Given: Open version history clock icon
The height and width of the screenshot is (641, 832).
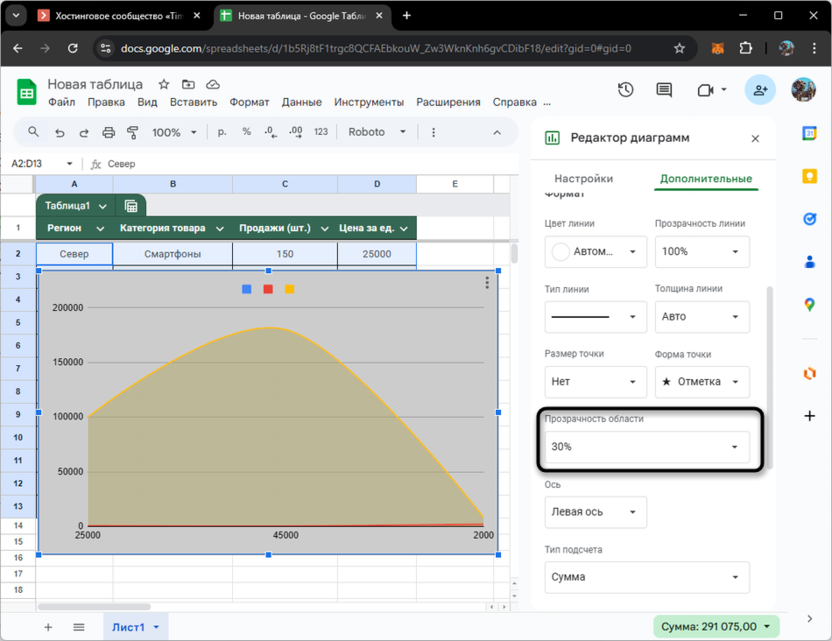Looking at the screenshot, I should pyautogui.click(x=626, y=90).
